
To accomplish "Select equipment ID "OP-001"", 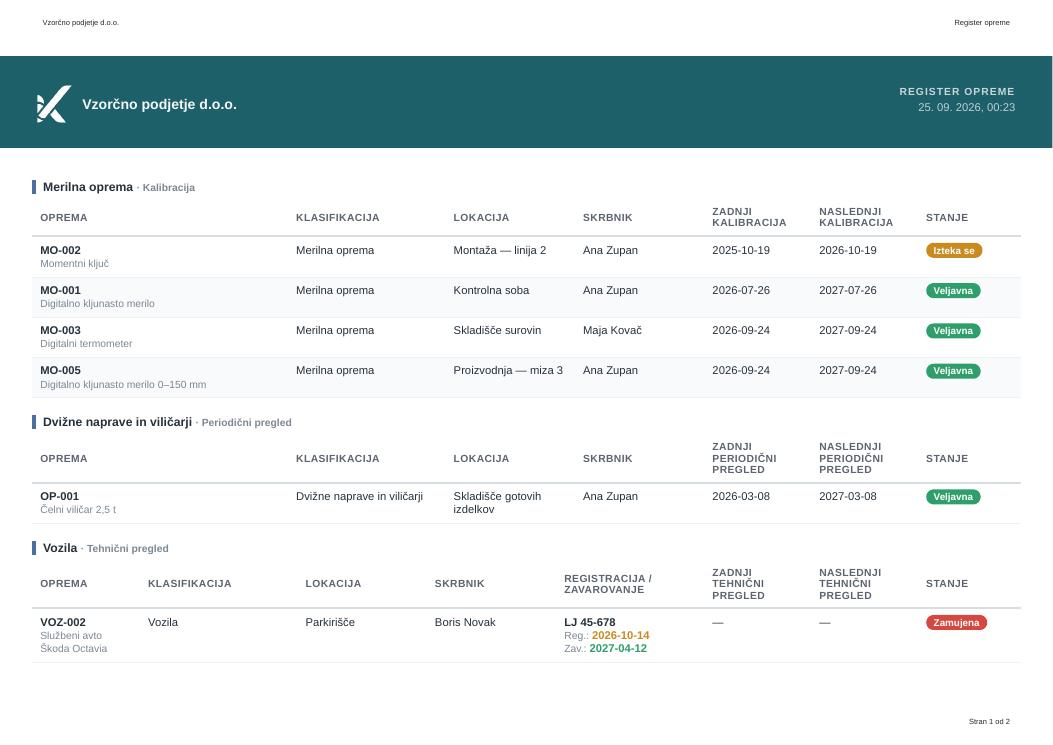I will click(60, 496).
